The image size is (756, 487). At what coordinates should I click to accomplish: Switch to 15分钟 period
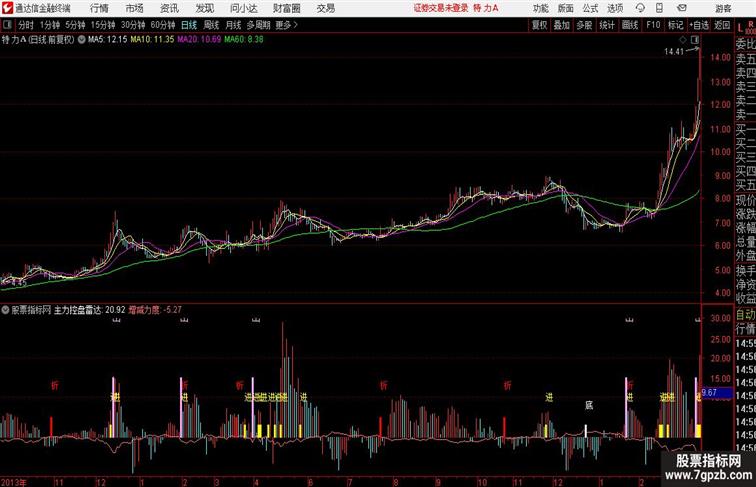103,25
